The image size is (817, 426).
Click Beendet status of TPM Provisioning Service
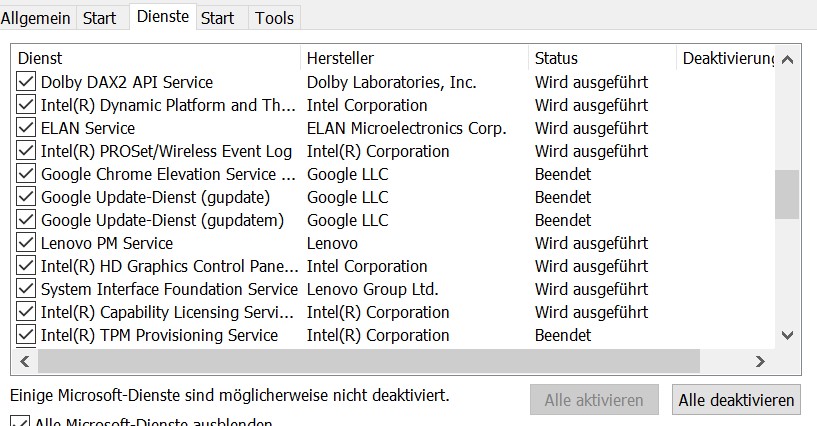(x=563, y=334)
